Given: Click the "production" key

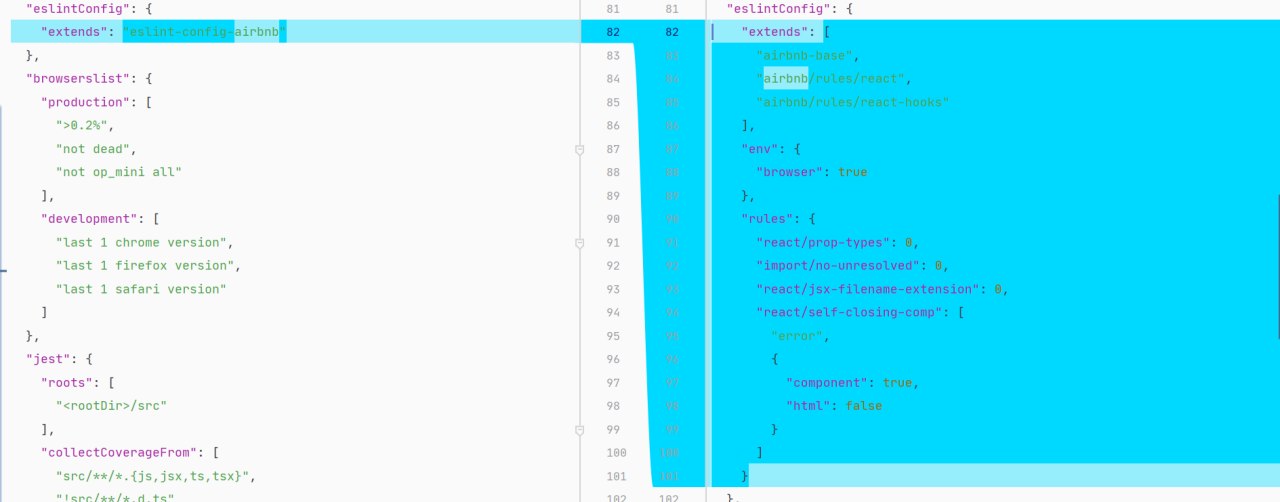Looking at the screenshot, I should [x=84, y=102].
